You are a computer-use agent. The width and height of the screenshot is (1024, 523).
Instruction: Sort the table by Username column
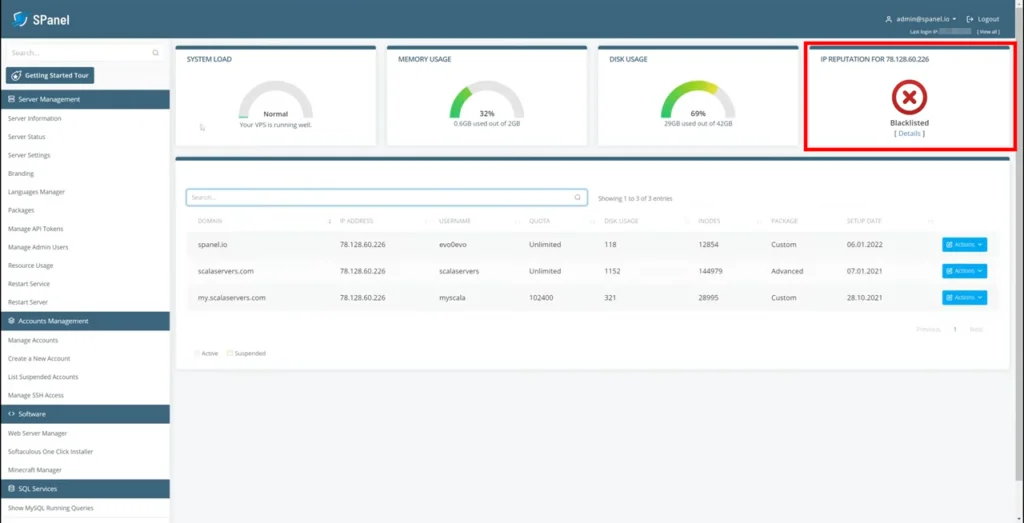tap(455, 221)
